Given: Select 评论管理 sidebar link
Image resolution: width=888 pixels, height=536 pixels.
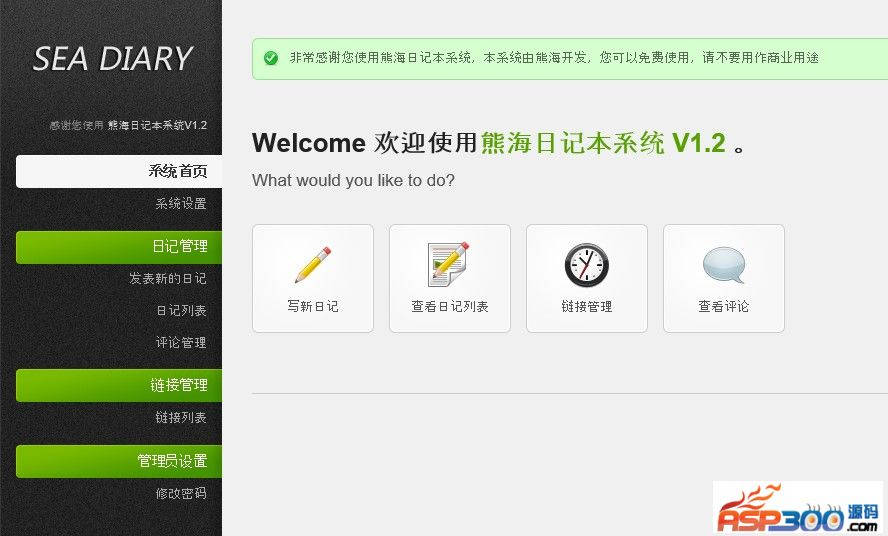Looking at the screenshot, I should [x=181, y=342].
